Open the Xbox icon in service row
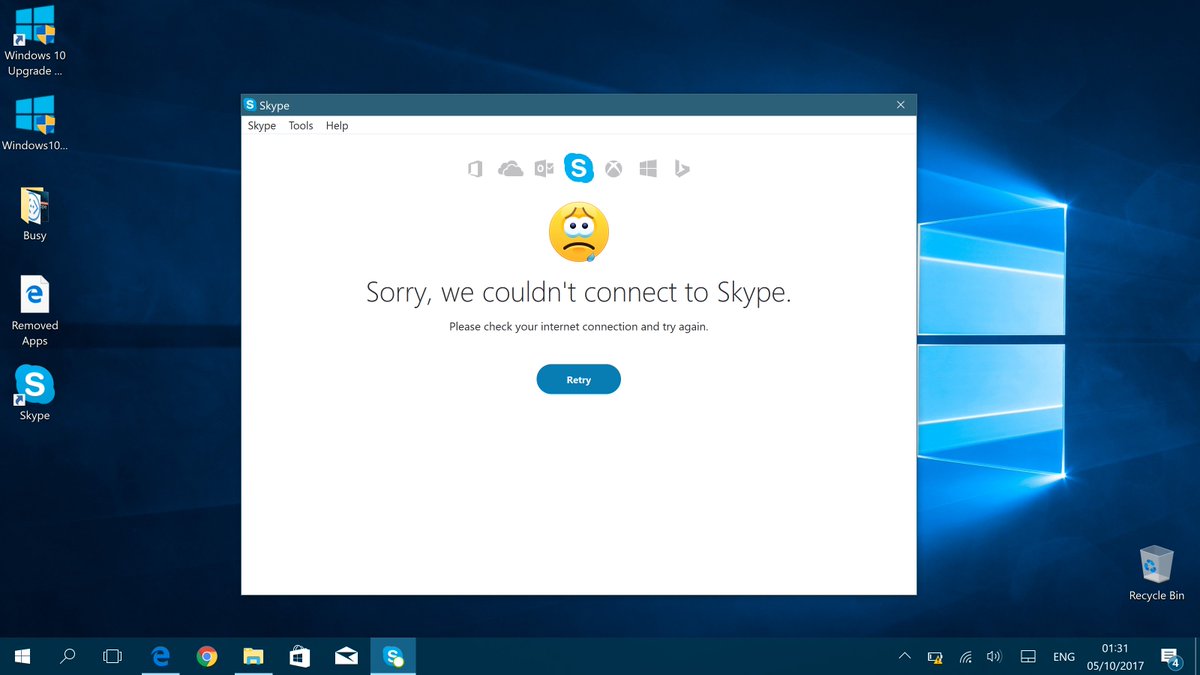 (613, 169)
